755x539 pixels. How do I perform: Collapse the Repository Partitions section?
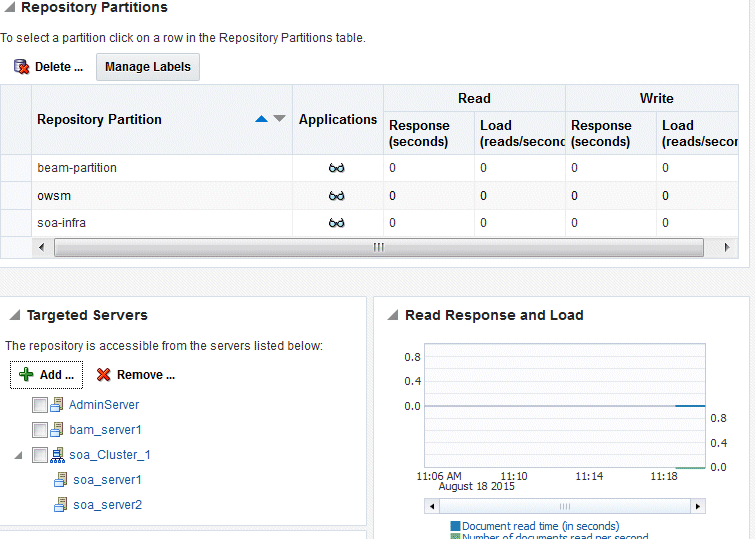tap(9, 7)
